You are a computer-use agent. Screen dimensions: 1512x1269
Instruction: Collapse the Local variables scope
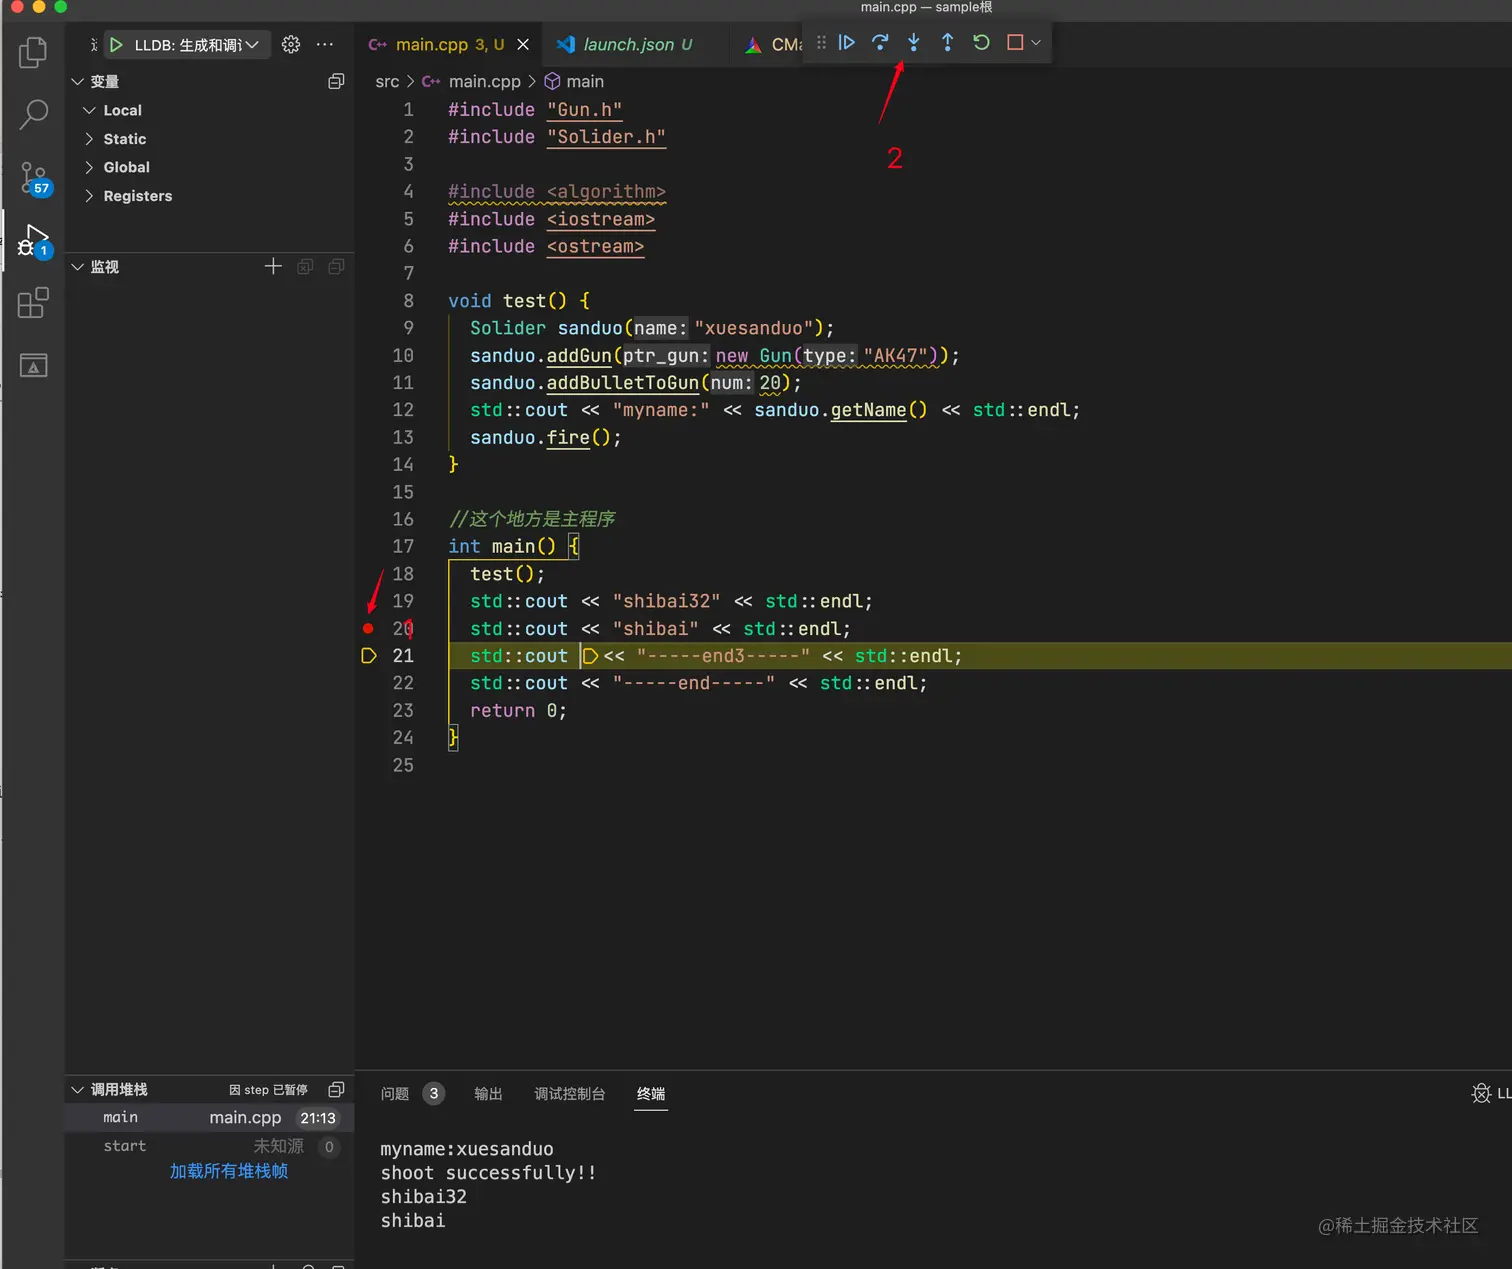(122, 110)
